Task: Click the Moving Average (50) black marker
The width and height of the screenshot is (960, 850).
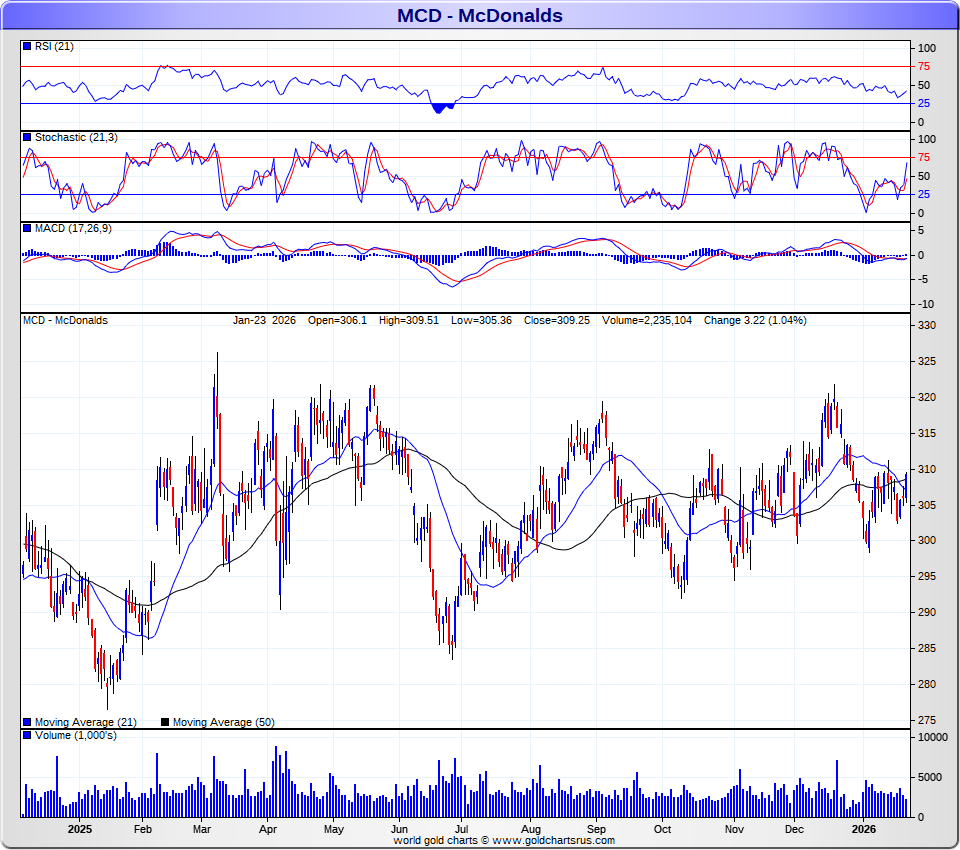Action: tap(166, 722)
